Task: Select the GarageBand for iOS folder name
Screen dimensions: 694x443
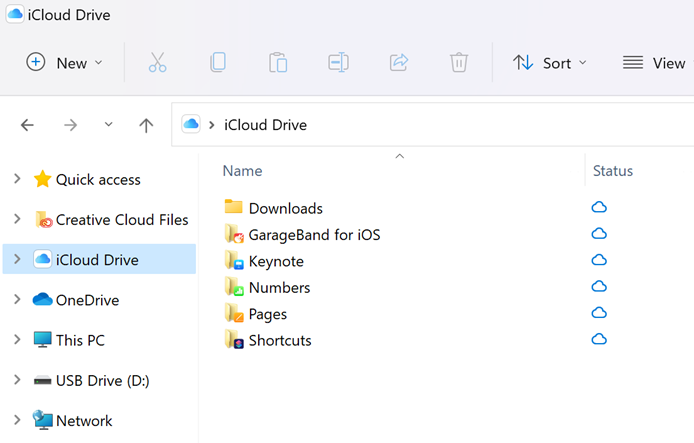Action: [314, 235]
